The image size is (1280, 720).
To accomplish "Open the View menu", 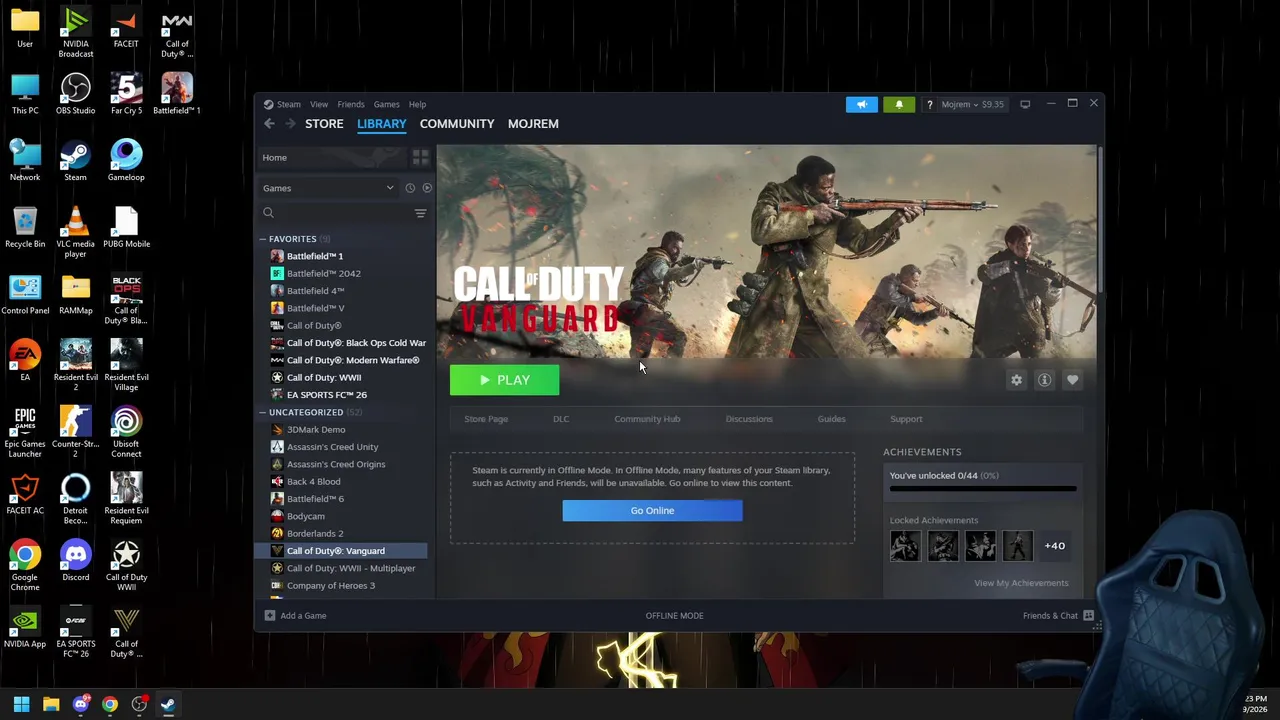I will coord(319,105).
